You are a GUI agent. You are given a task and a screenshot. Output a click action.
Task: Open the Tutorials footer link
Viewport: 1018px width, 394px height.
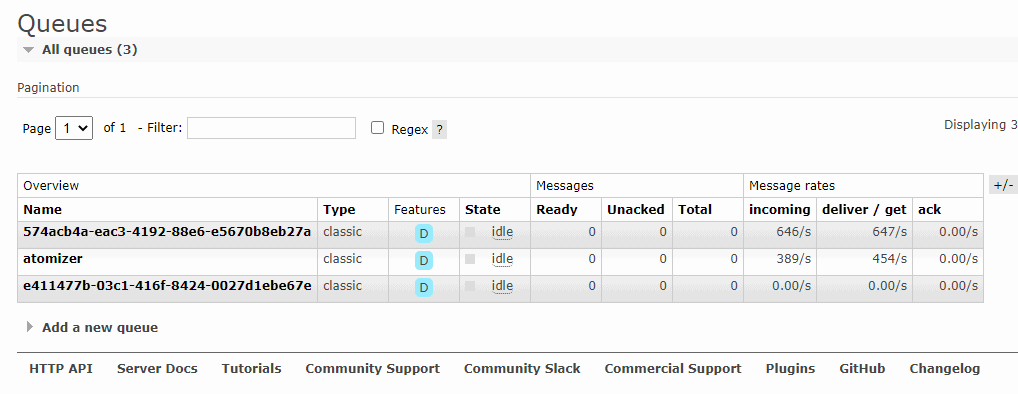251,369
